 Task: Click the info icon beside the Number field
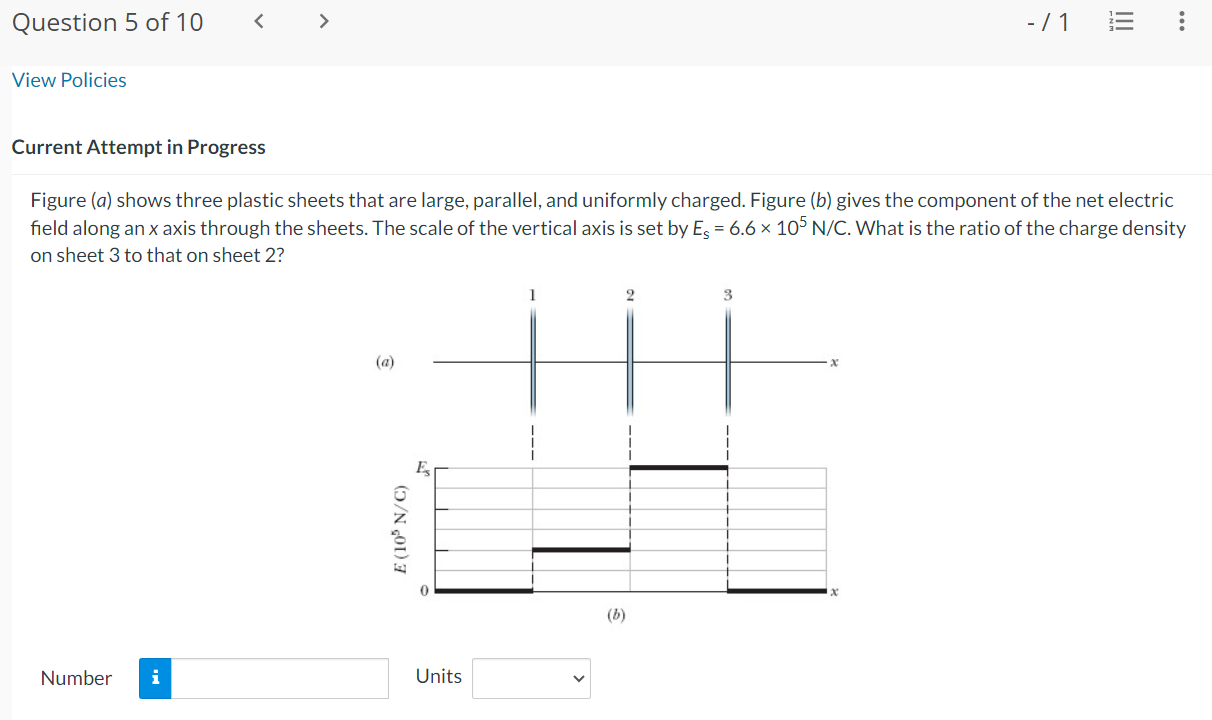tap(155, 678)
